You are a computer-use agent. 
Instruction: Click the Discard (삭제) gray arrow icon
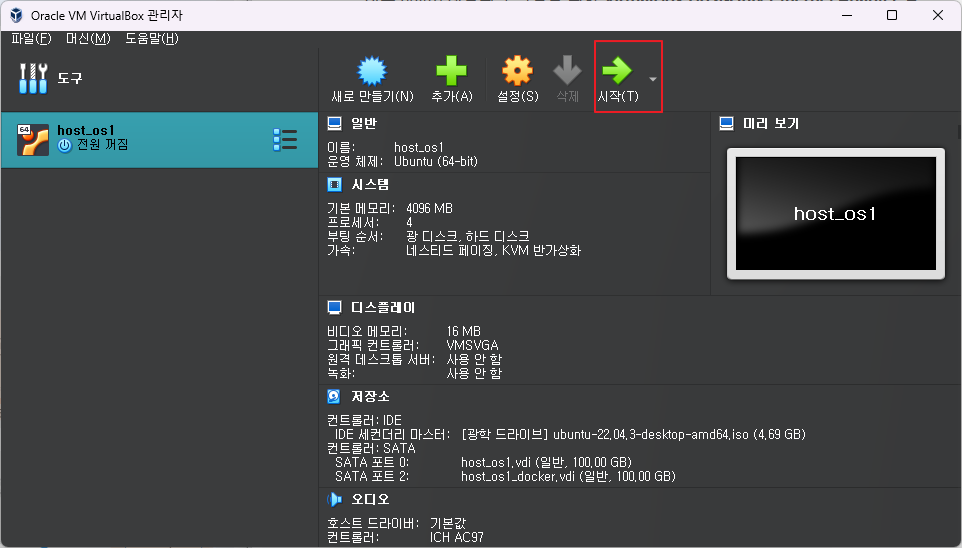pos(568,71)
